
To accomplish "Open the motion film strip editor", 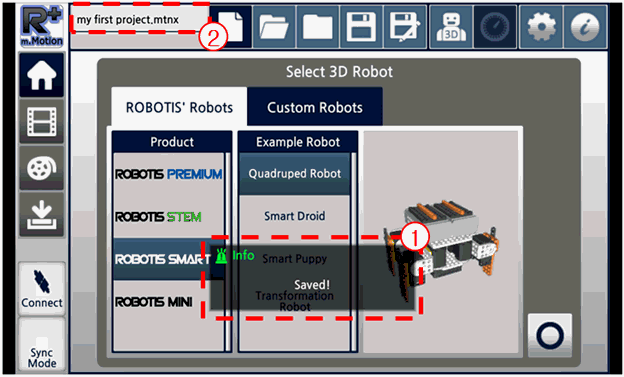I will pyautogui.click(x=41, y=121).
